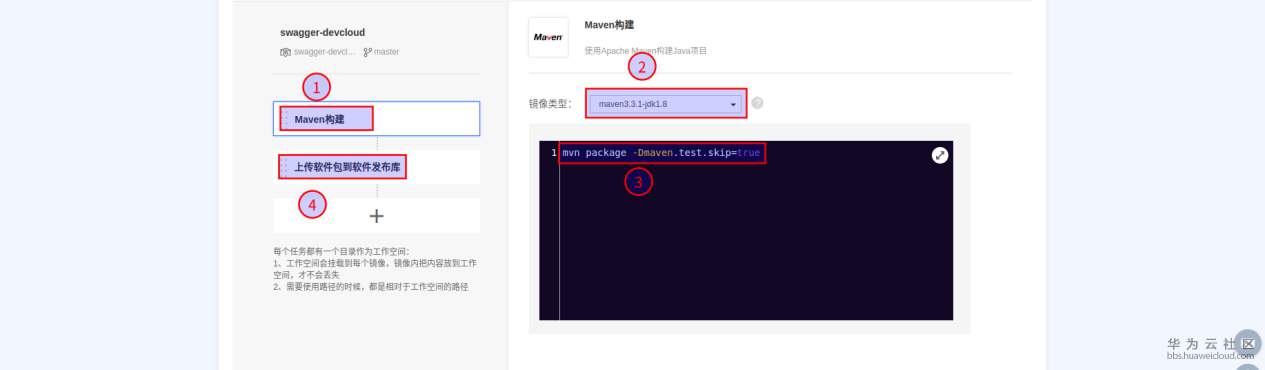Click the 使用Apache Maven构建Java项目 description

coord(646,50)
